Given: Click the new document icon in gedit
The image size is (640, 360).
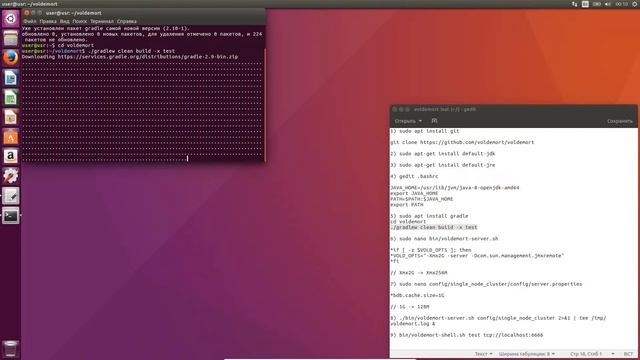Looking at the screenshot, I should [434, 121].
